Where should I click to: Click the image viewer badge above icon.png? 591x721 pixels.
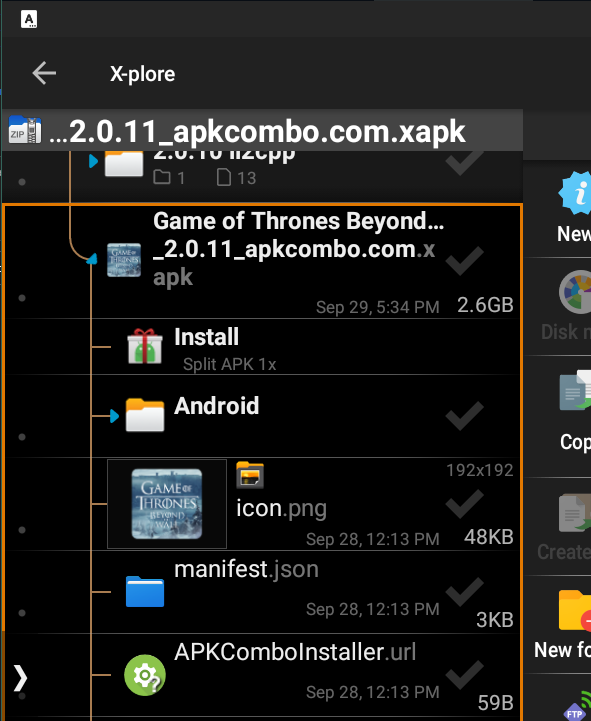pyautogui.click(x=250, y=475)
